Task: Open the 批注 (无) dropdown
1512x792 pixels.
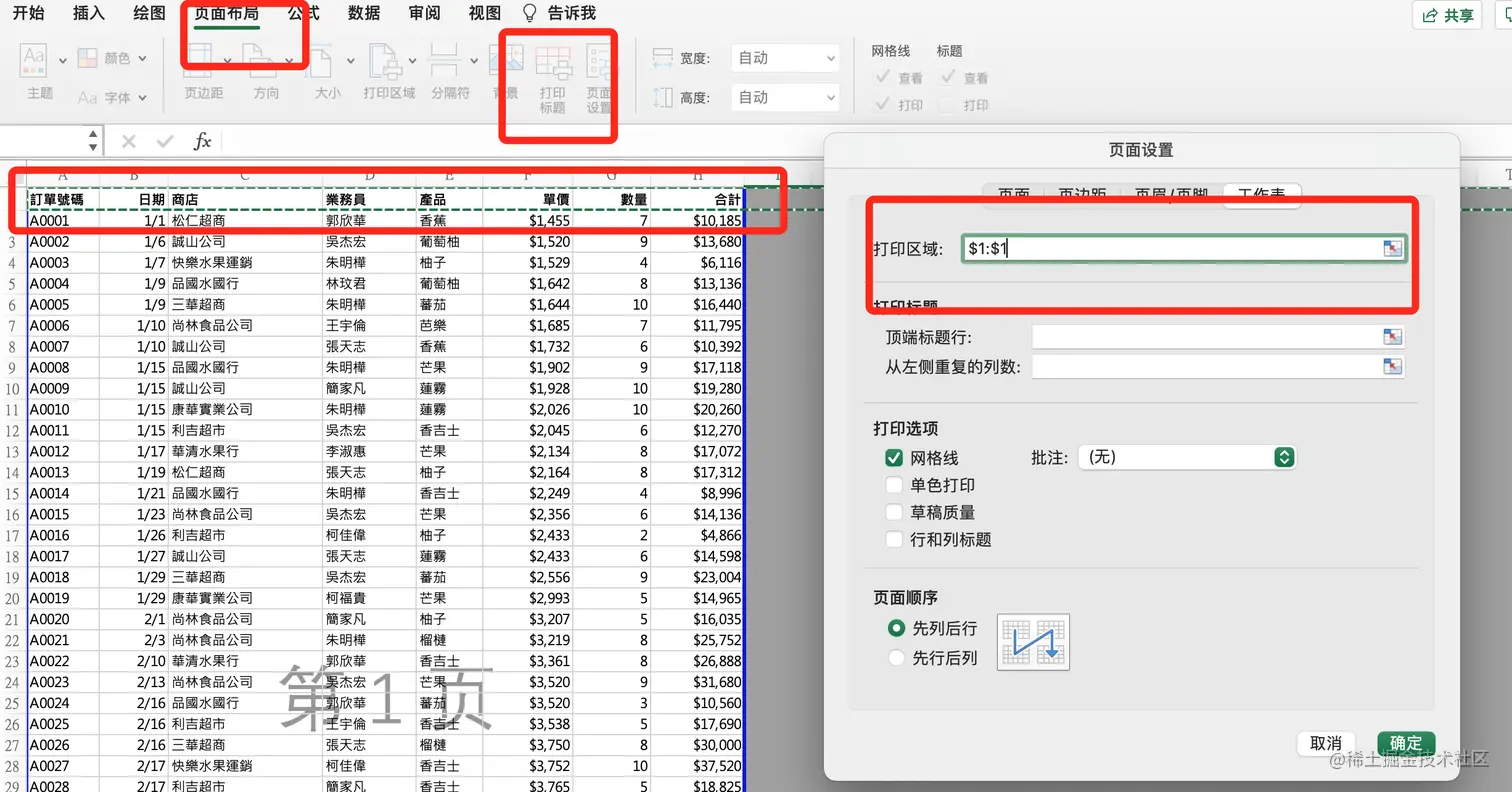Action: 1187,457
